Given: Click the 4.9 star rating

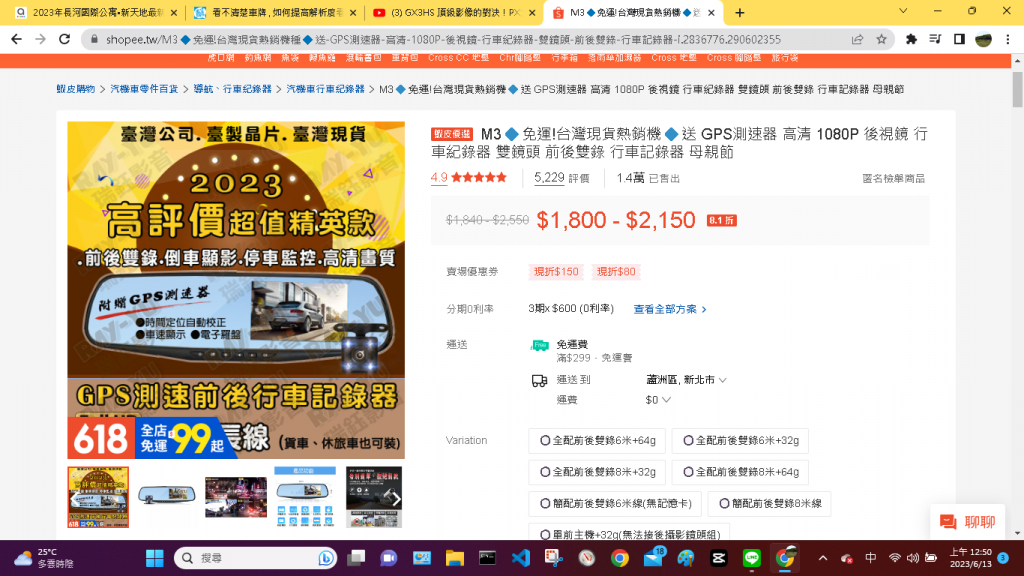Looking at the screenshot, I should pyautogui.click(x=468, y=178).
